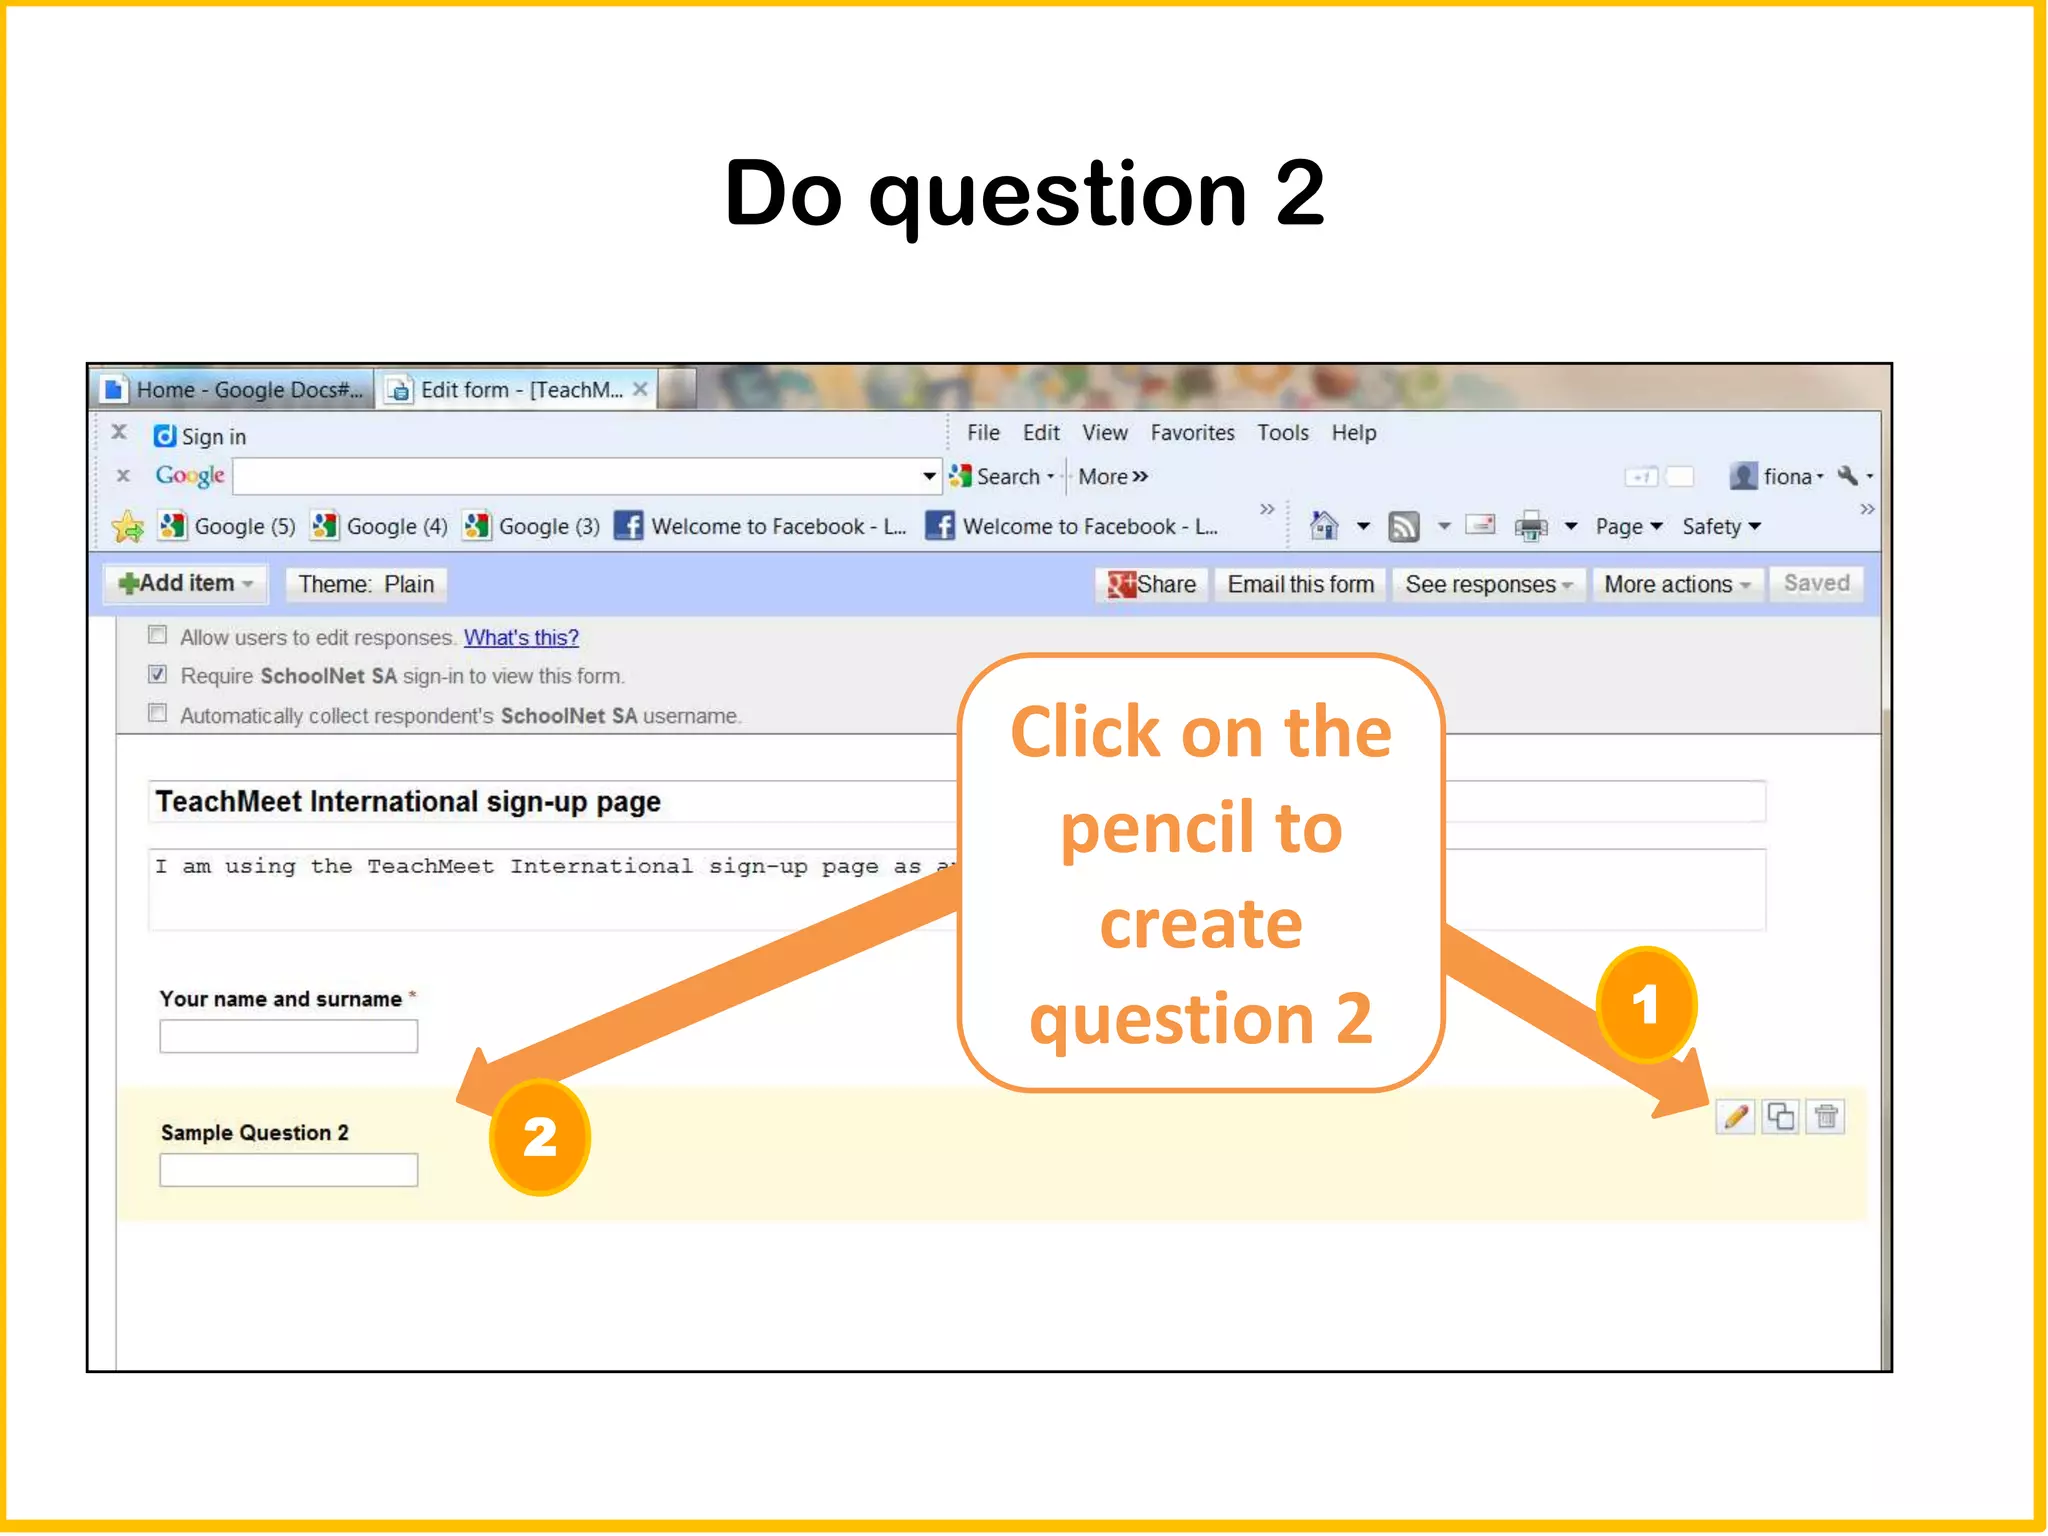
Task: Enable Allow users to edit responses checkbox
Action: click(x=157, y=635)
